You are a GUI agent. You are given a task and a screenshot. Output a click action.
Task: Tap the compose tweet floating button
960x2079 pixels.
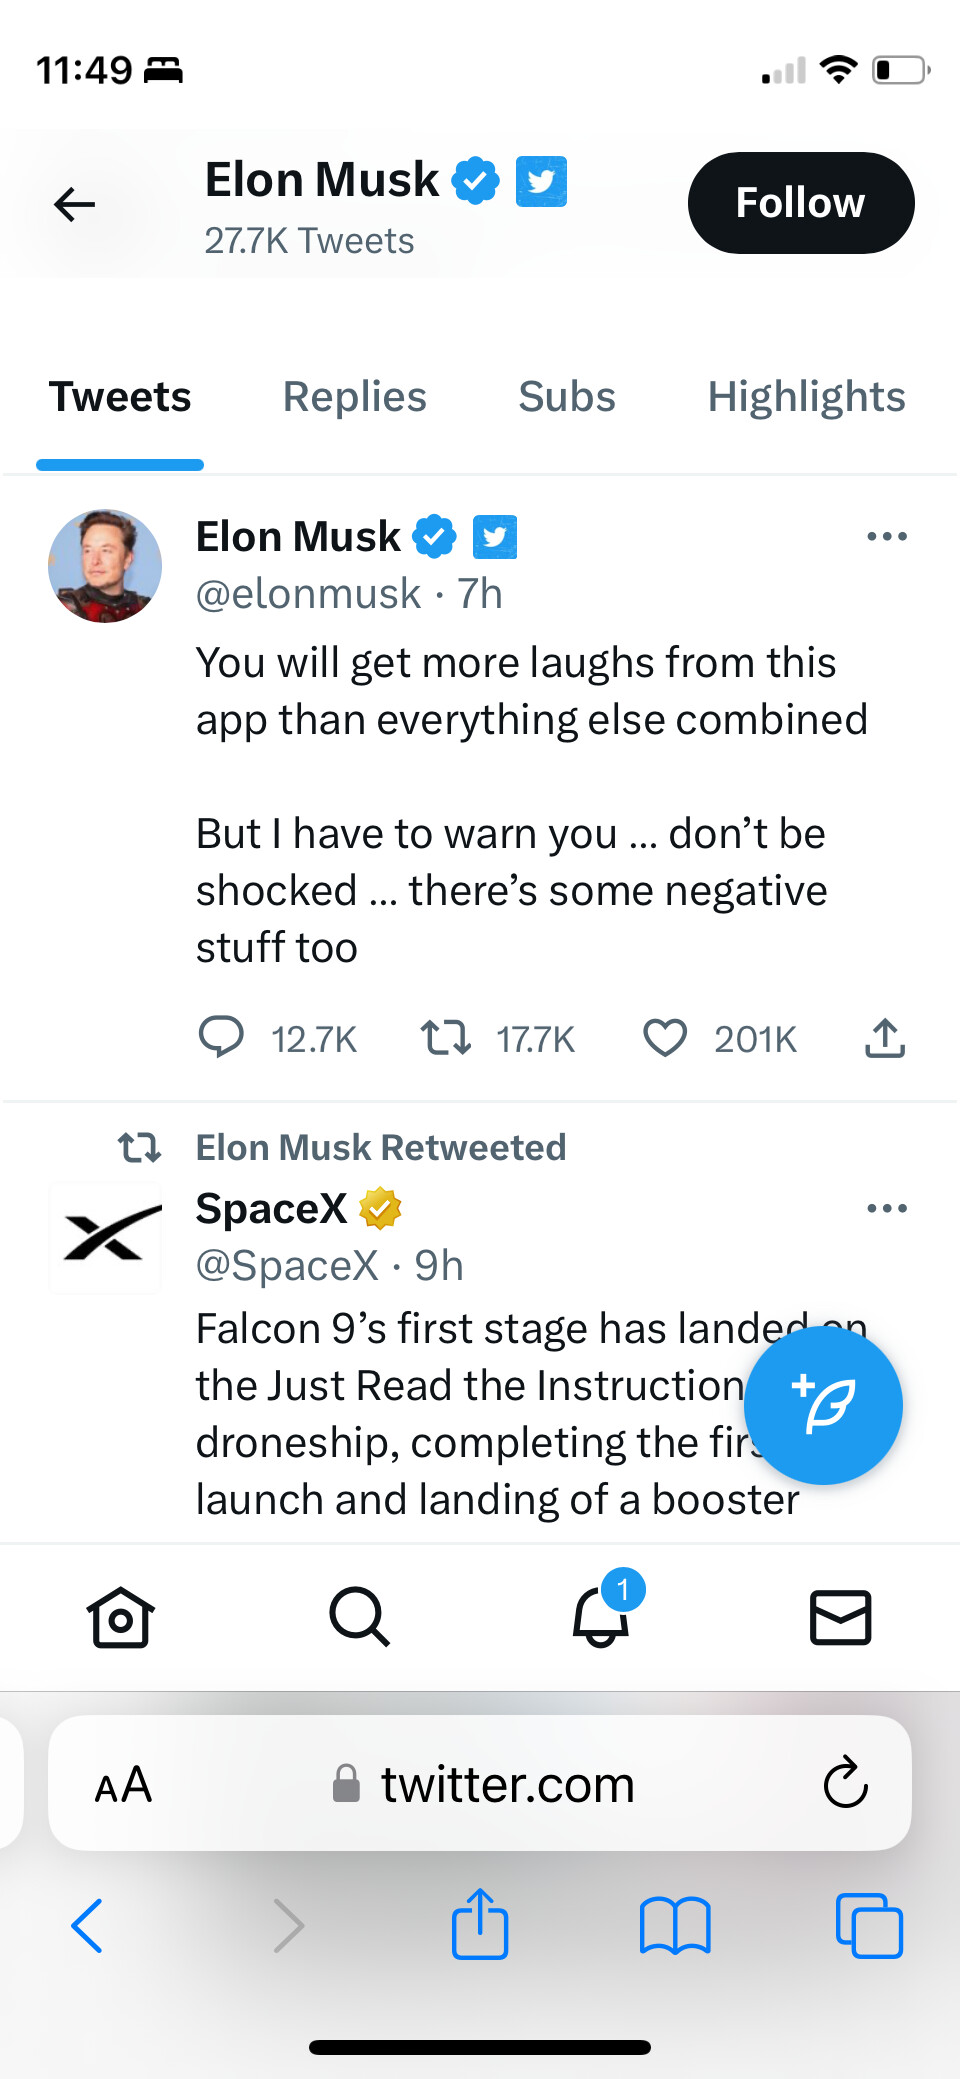pyautogui.click(x=823, y=1405)
